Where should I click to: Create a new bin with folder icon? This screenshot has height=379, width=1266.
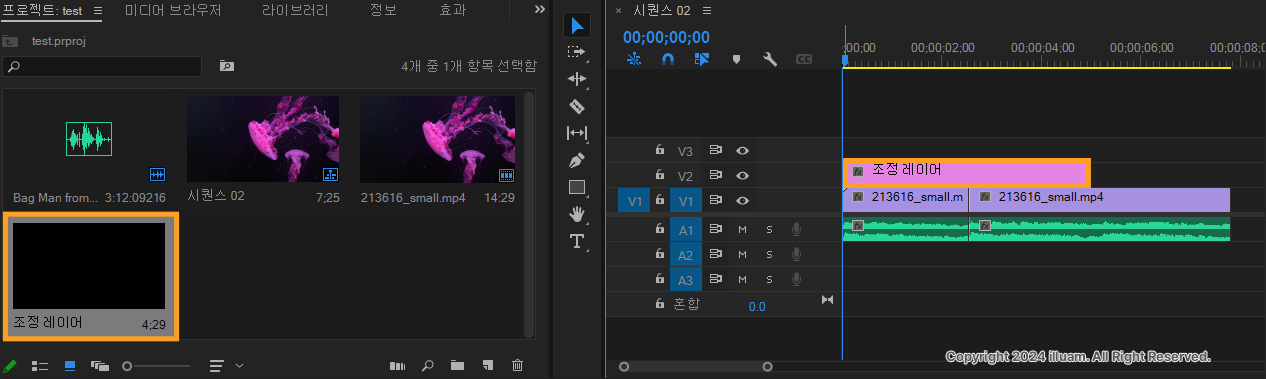click(x=457, y=366)
